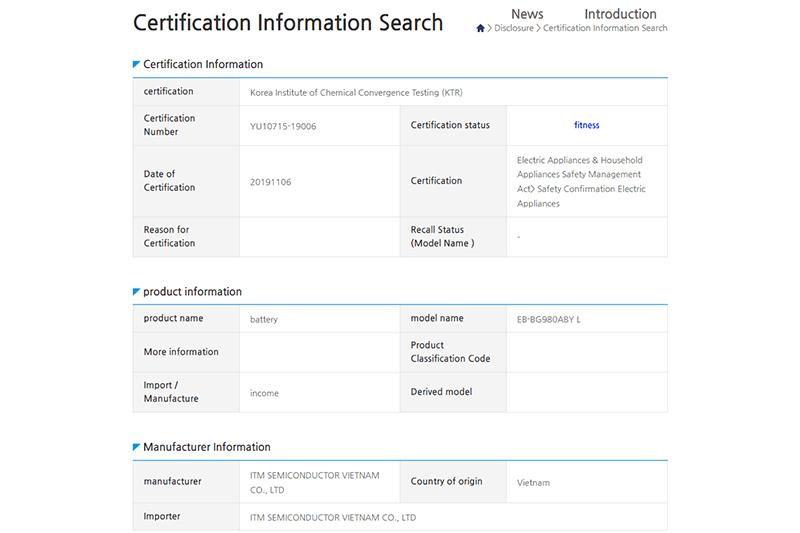Open the News menu
The image size is (800, 533).
click(x=527, y=14)
